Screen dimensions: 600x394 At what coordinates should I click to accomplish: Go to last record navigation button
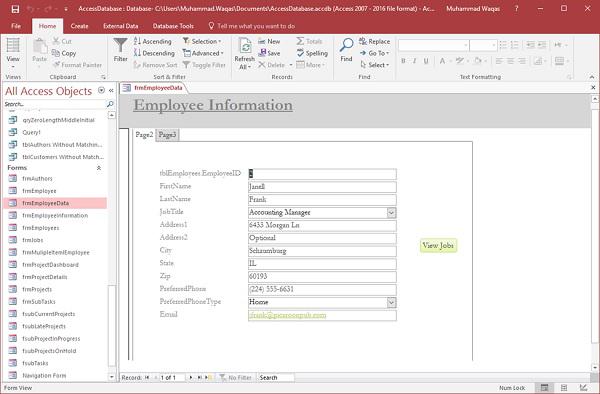pos(199,378)
